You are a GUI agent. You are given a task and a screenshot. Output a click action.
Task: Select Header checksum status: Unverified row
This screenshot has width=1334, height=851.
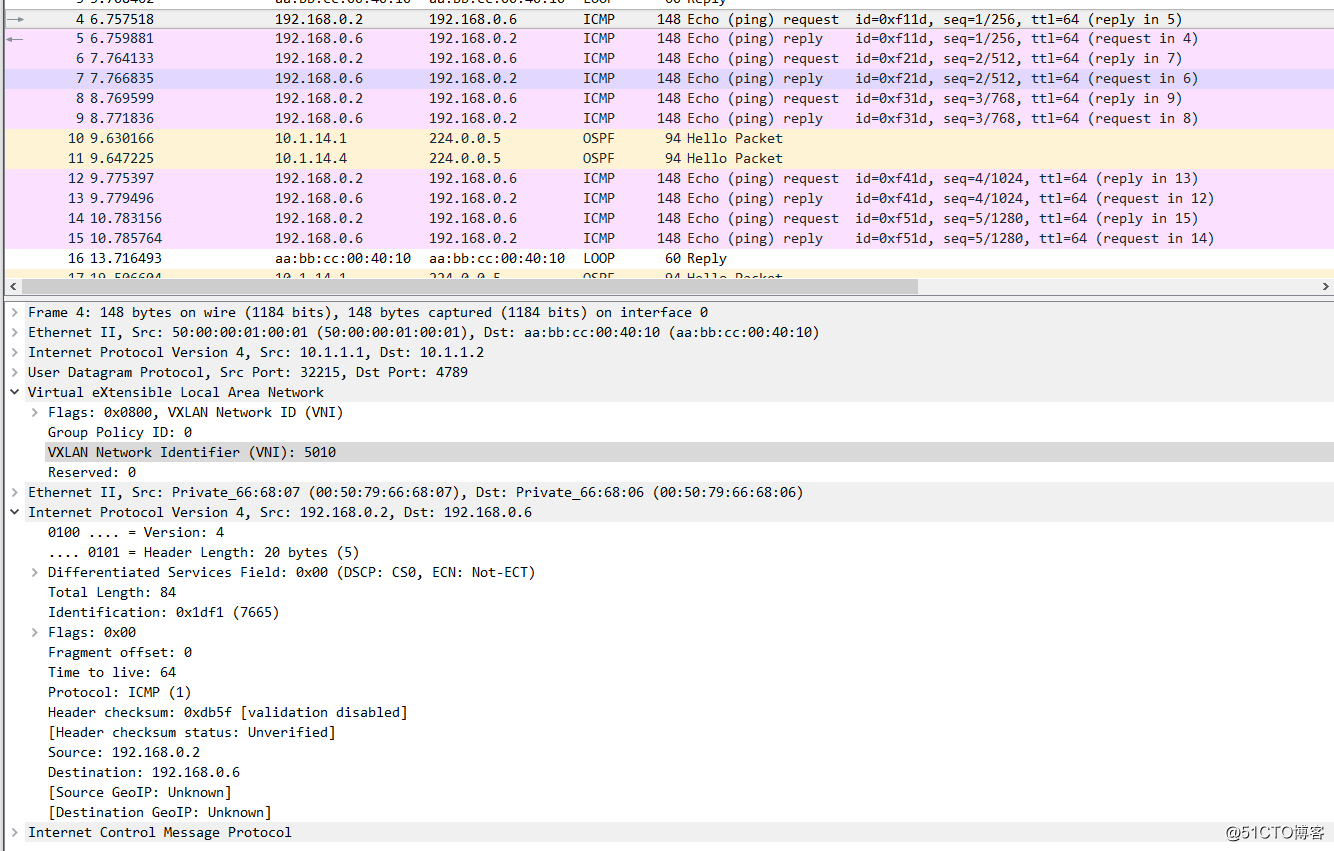click(x=192, y=732)
